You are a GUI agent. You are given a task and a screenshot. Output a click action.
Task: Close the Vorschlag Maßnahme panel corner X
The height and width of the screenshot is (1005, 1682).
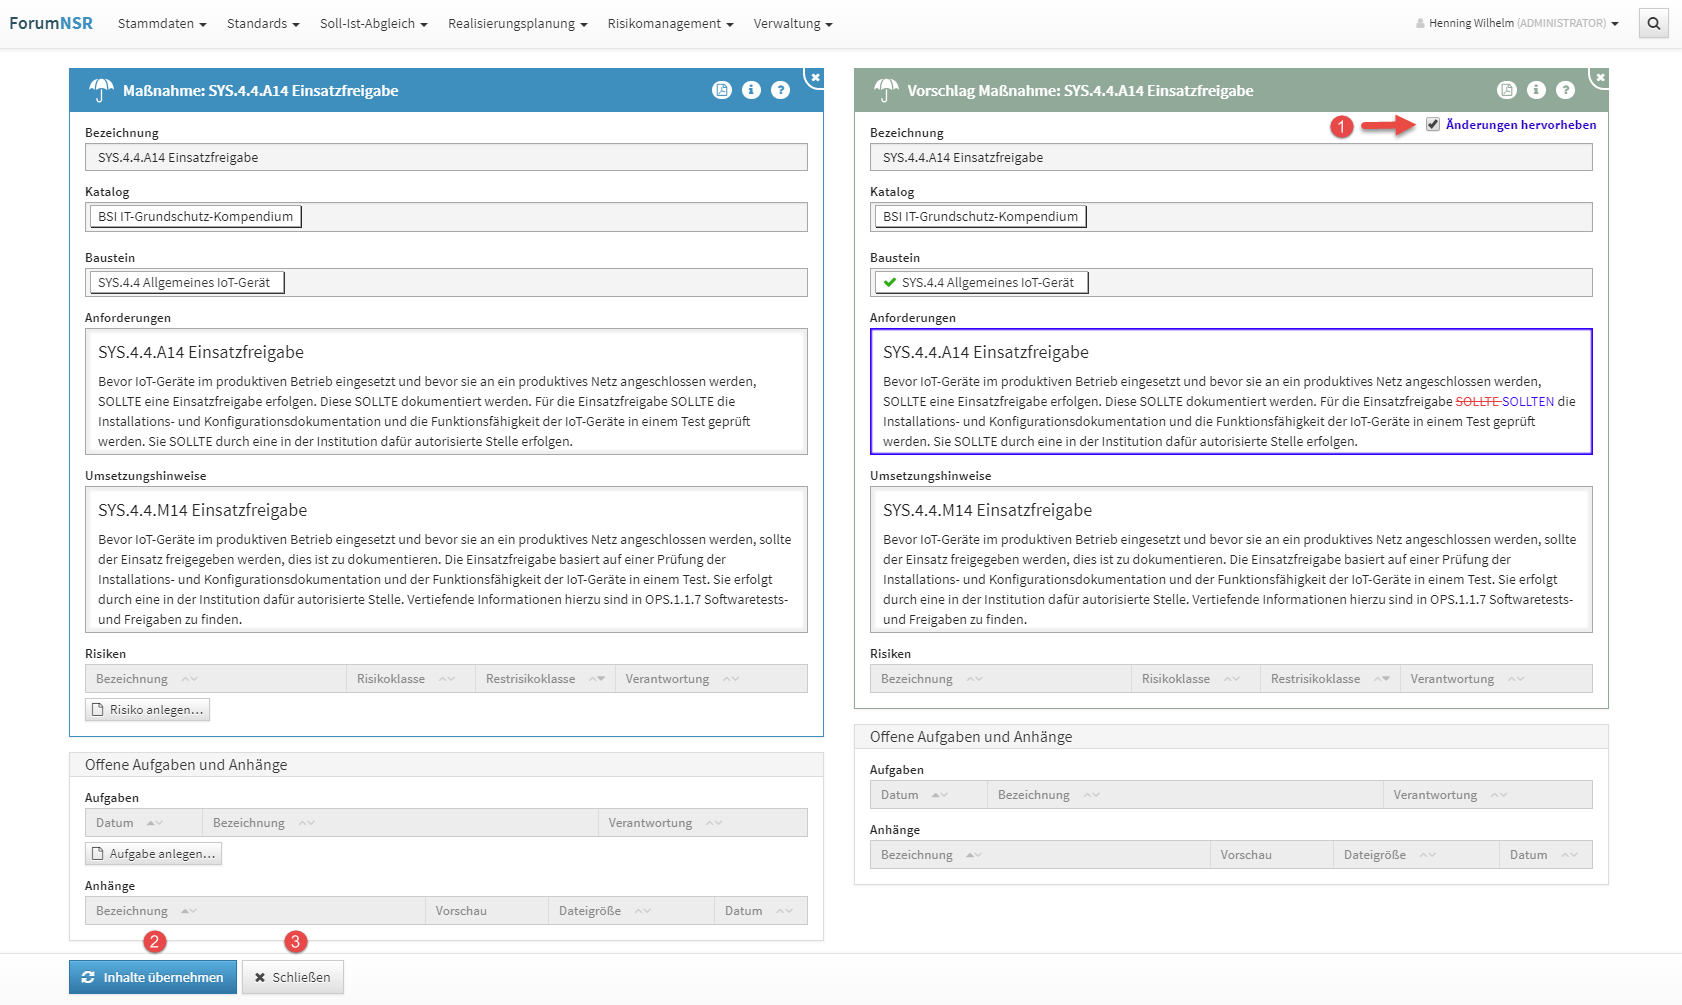(1600, 77)
